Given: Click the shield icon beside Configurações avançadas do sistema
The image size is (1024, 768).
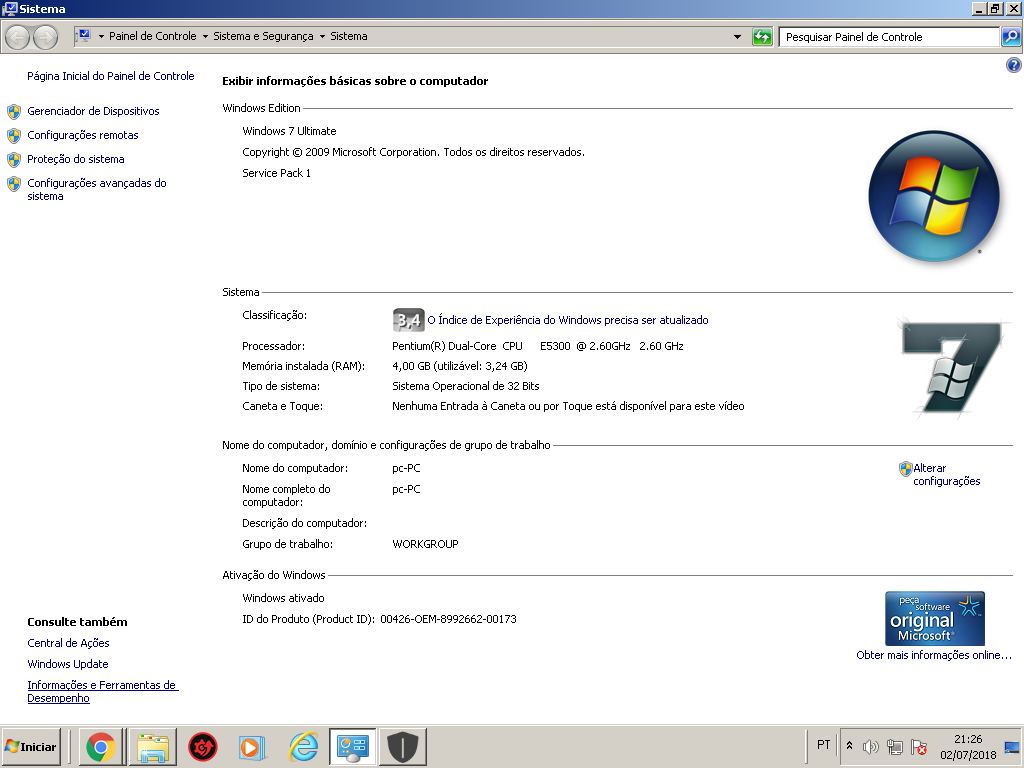Looking at the screenshot, I should point(14,184).
